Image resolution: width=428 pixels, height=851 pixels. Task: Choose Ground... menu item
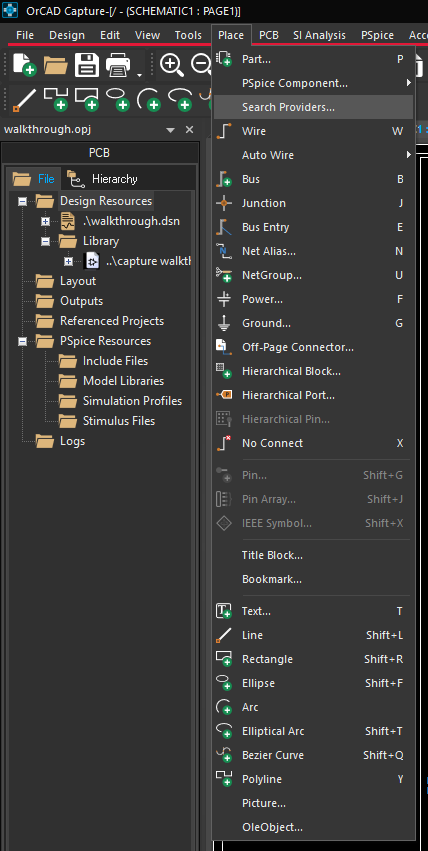tap(314, 323)
